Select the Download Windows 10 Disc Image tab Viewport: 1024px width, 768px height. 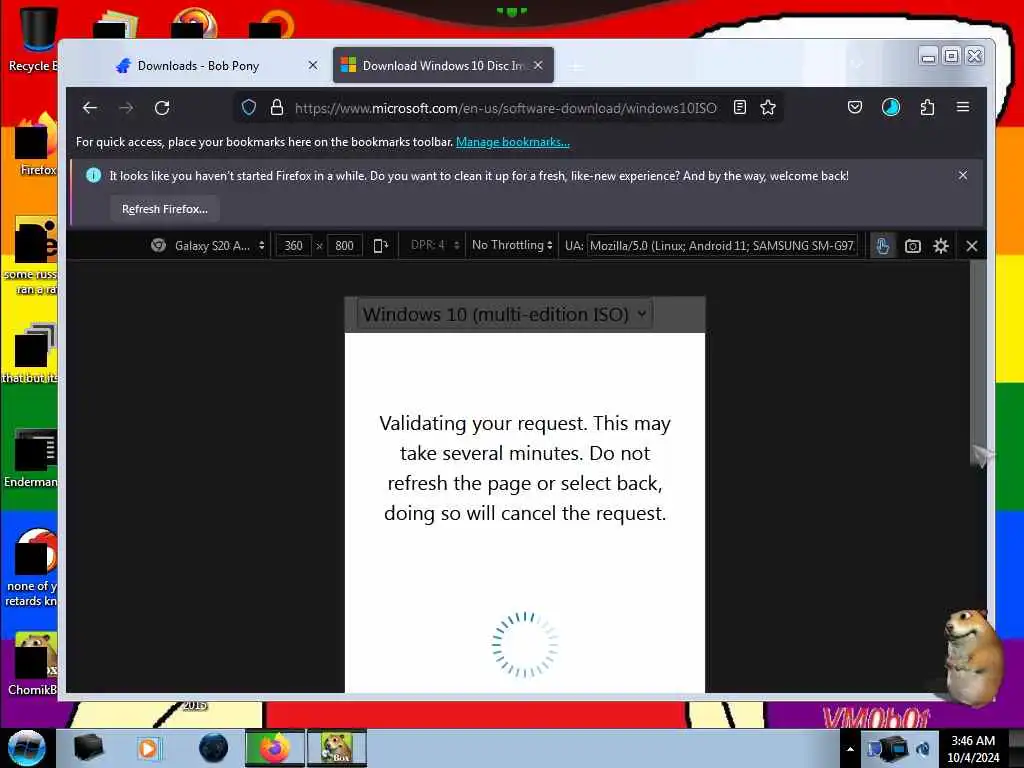pyautogui.click(x=443, y=65)
